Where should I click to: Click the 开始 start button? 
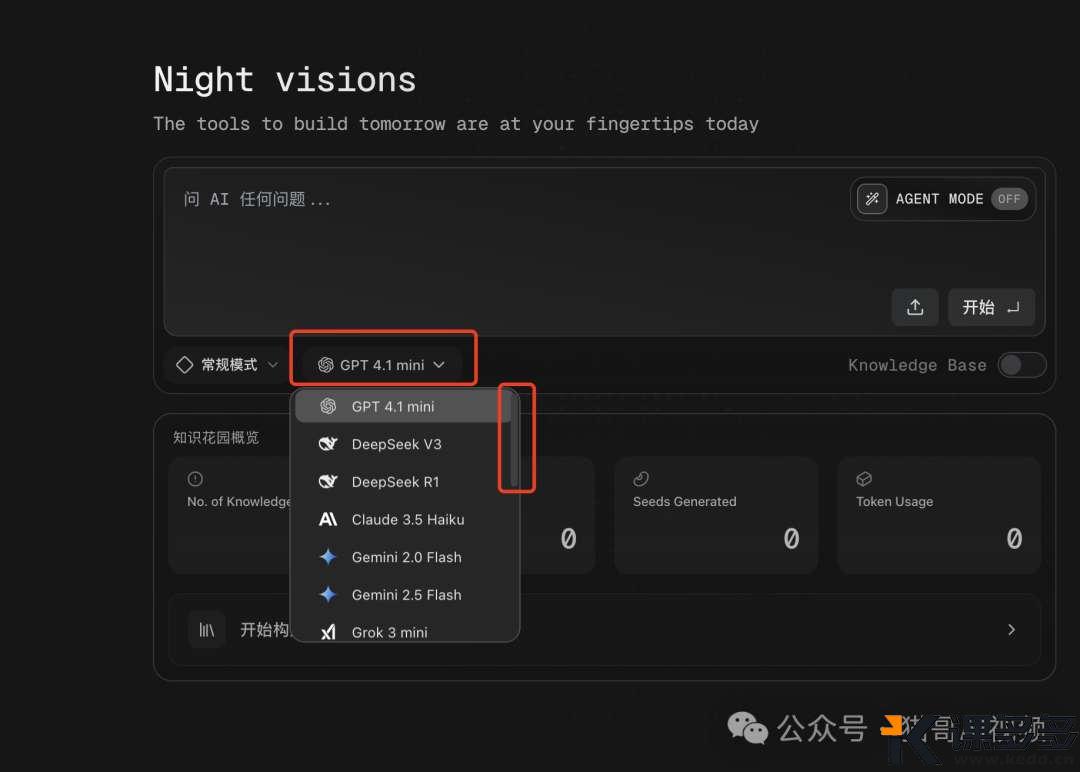[x=990, y=307]
